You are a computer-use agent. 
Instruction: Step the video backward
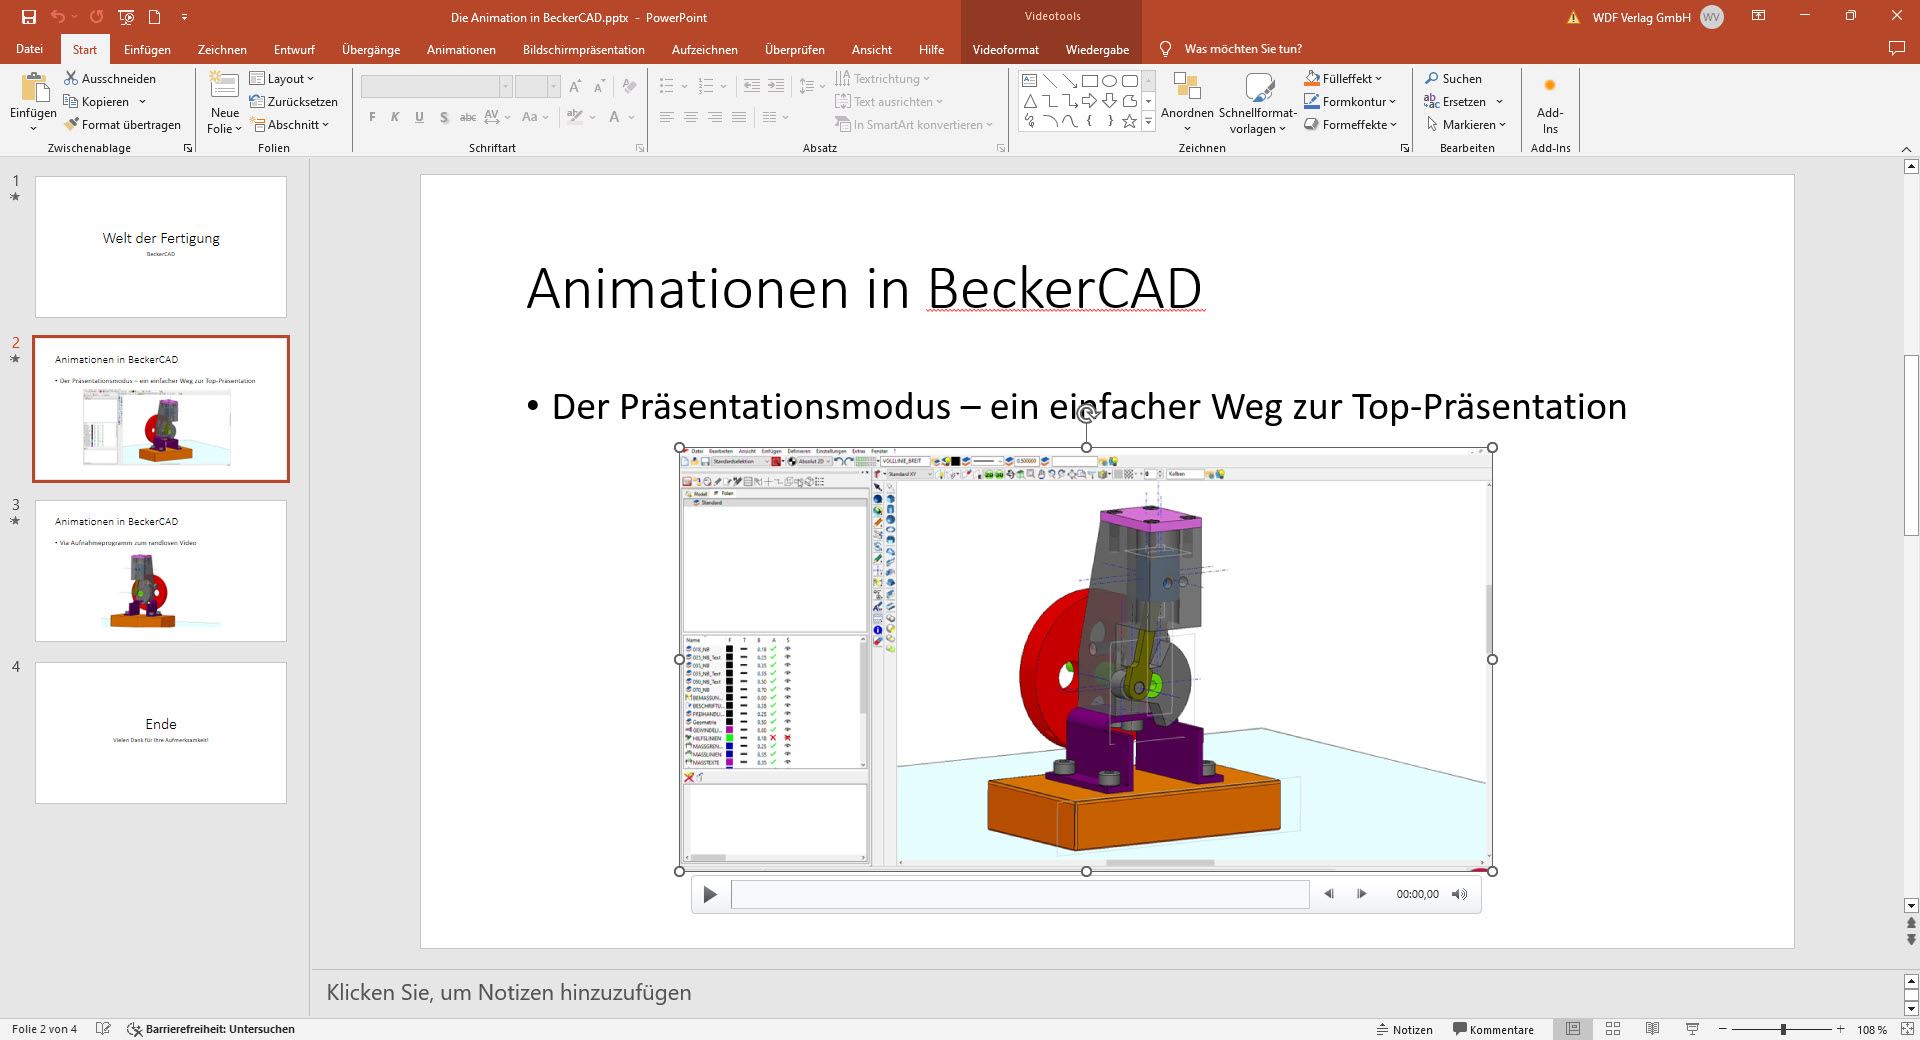[1329, 894]
